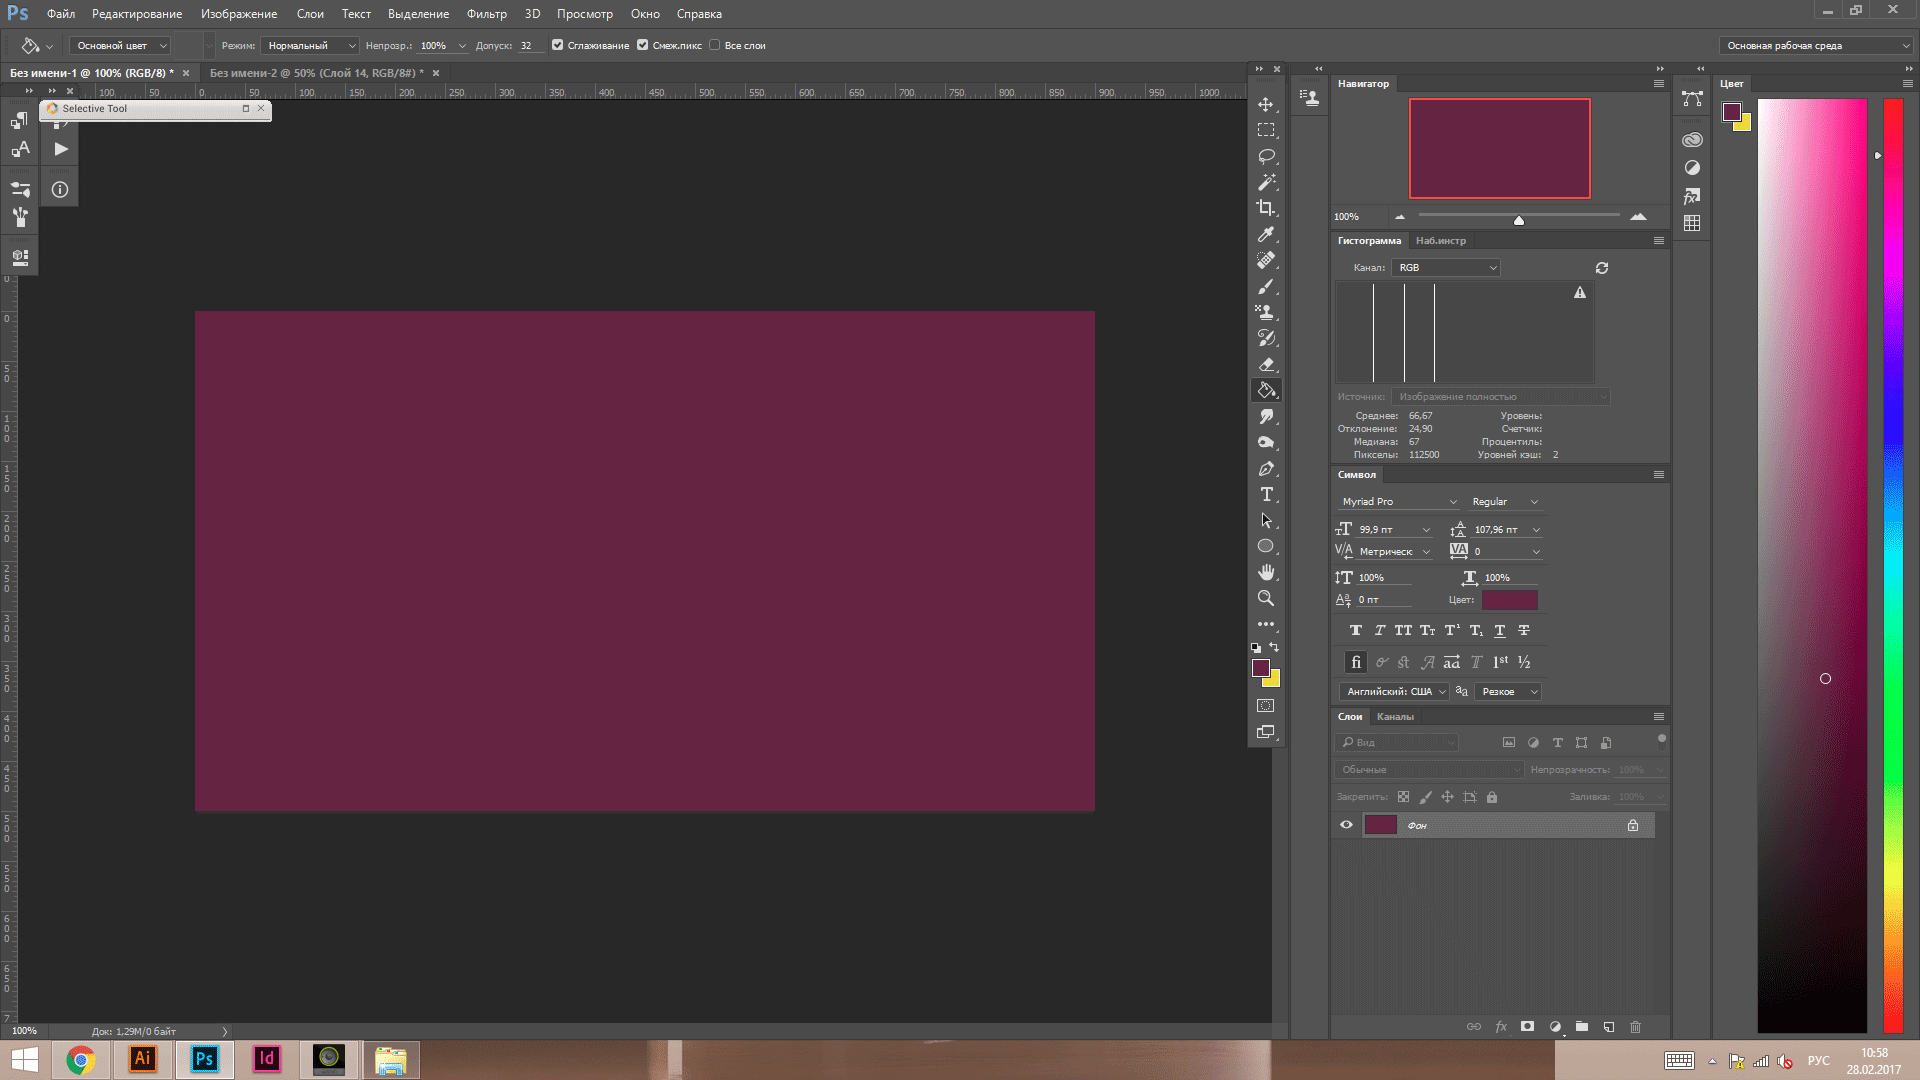1920x1080 pixels.
Task: Click the Underline text style button
Action: 1500,631
